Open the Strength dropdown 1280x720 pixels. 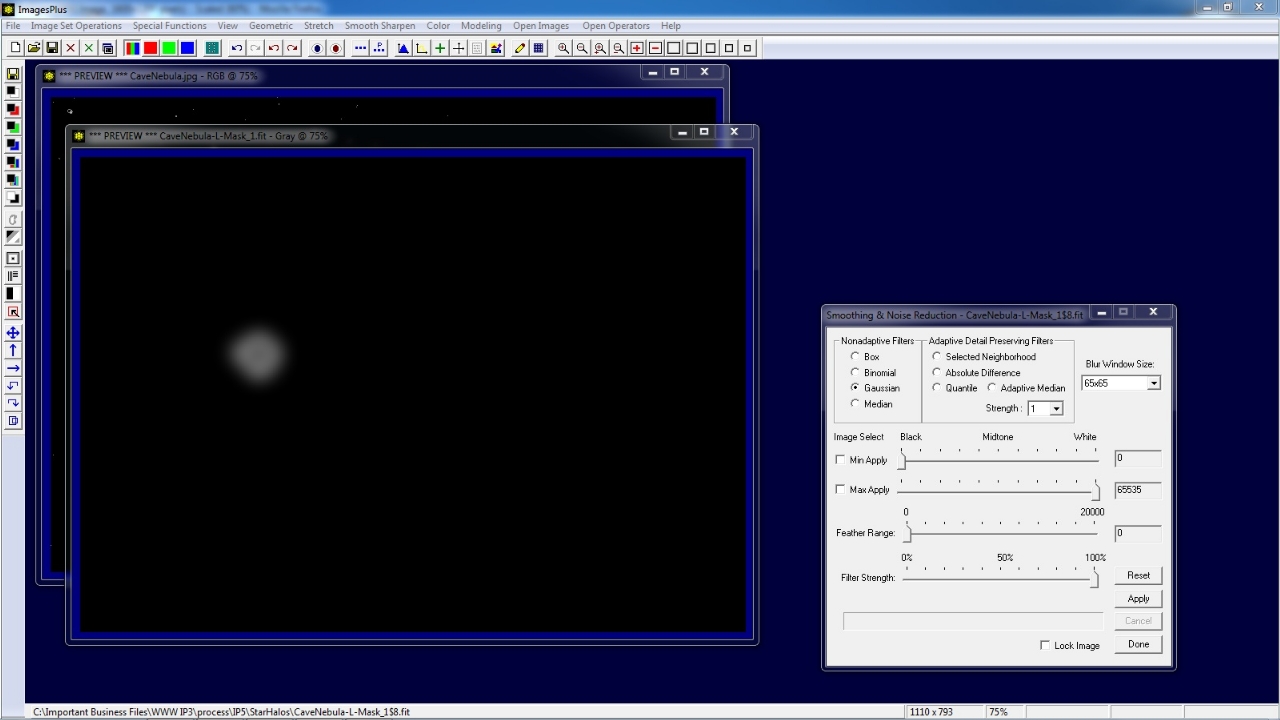pyautogui.click(x=1056, y=409)
